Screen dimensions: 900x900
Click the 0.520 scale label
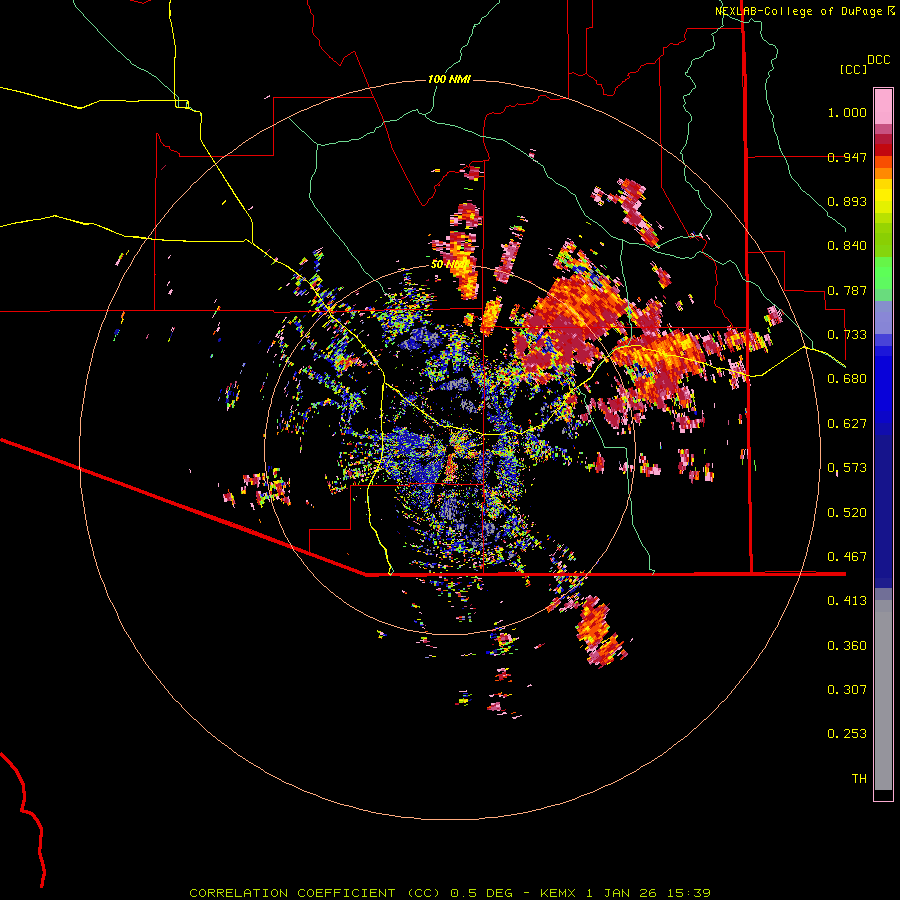point(847,513)
